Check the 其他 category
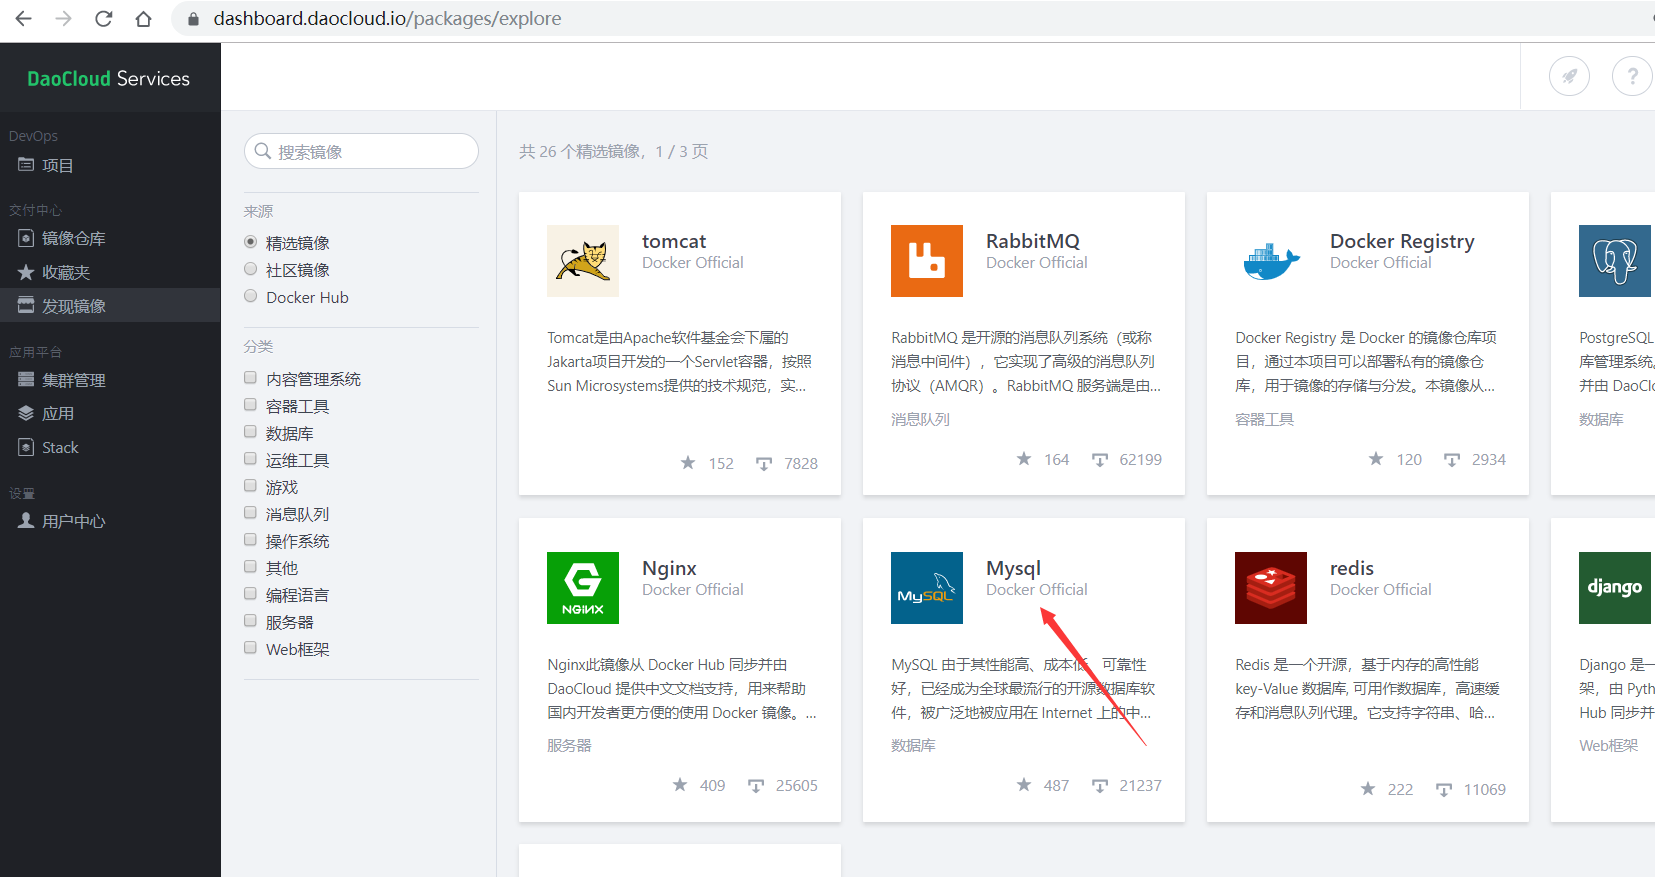1655x877 pixels. point(251,567)
